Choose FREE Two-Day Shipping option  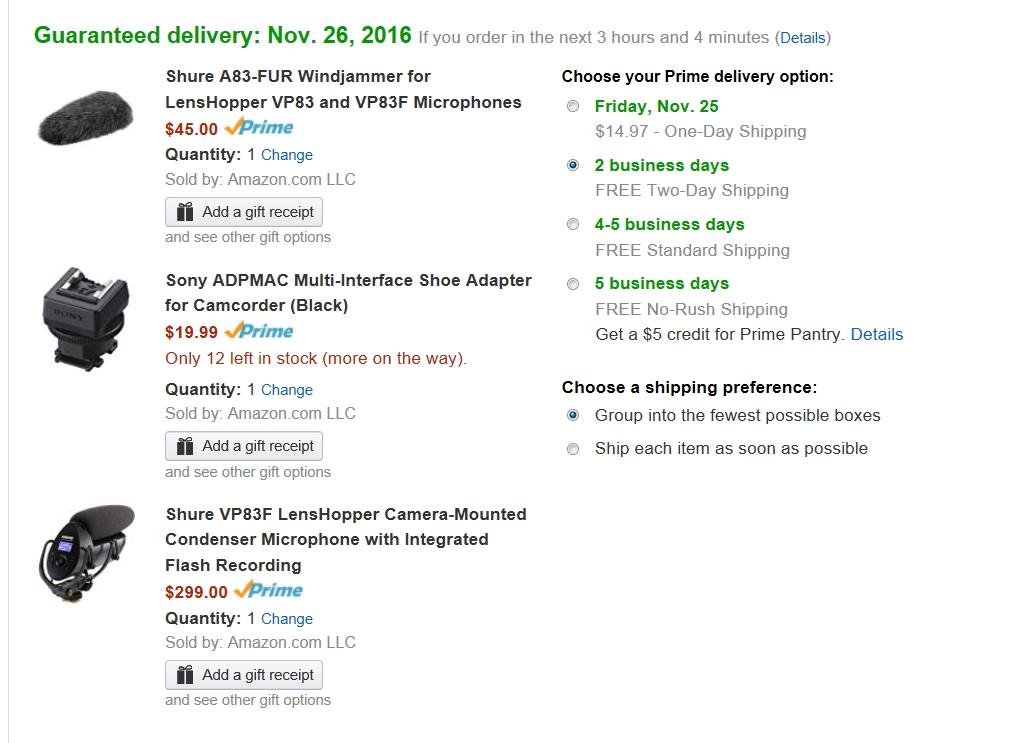point(573,165)
